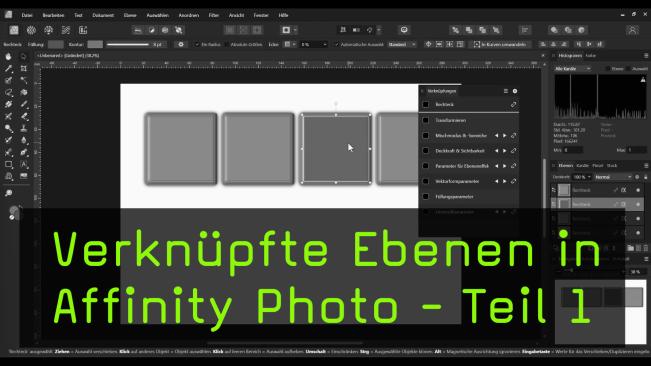Open Histogramm panel options menu icon

tap(646, 55)
